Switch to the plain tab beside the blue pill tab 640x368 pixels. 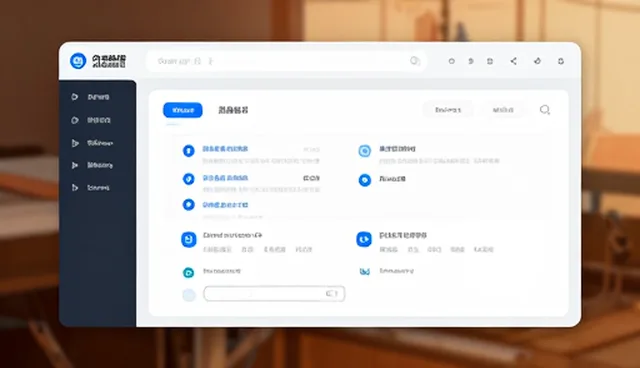[233, 110]
